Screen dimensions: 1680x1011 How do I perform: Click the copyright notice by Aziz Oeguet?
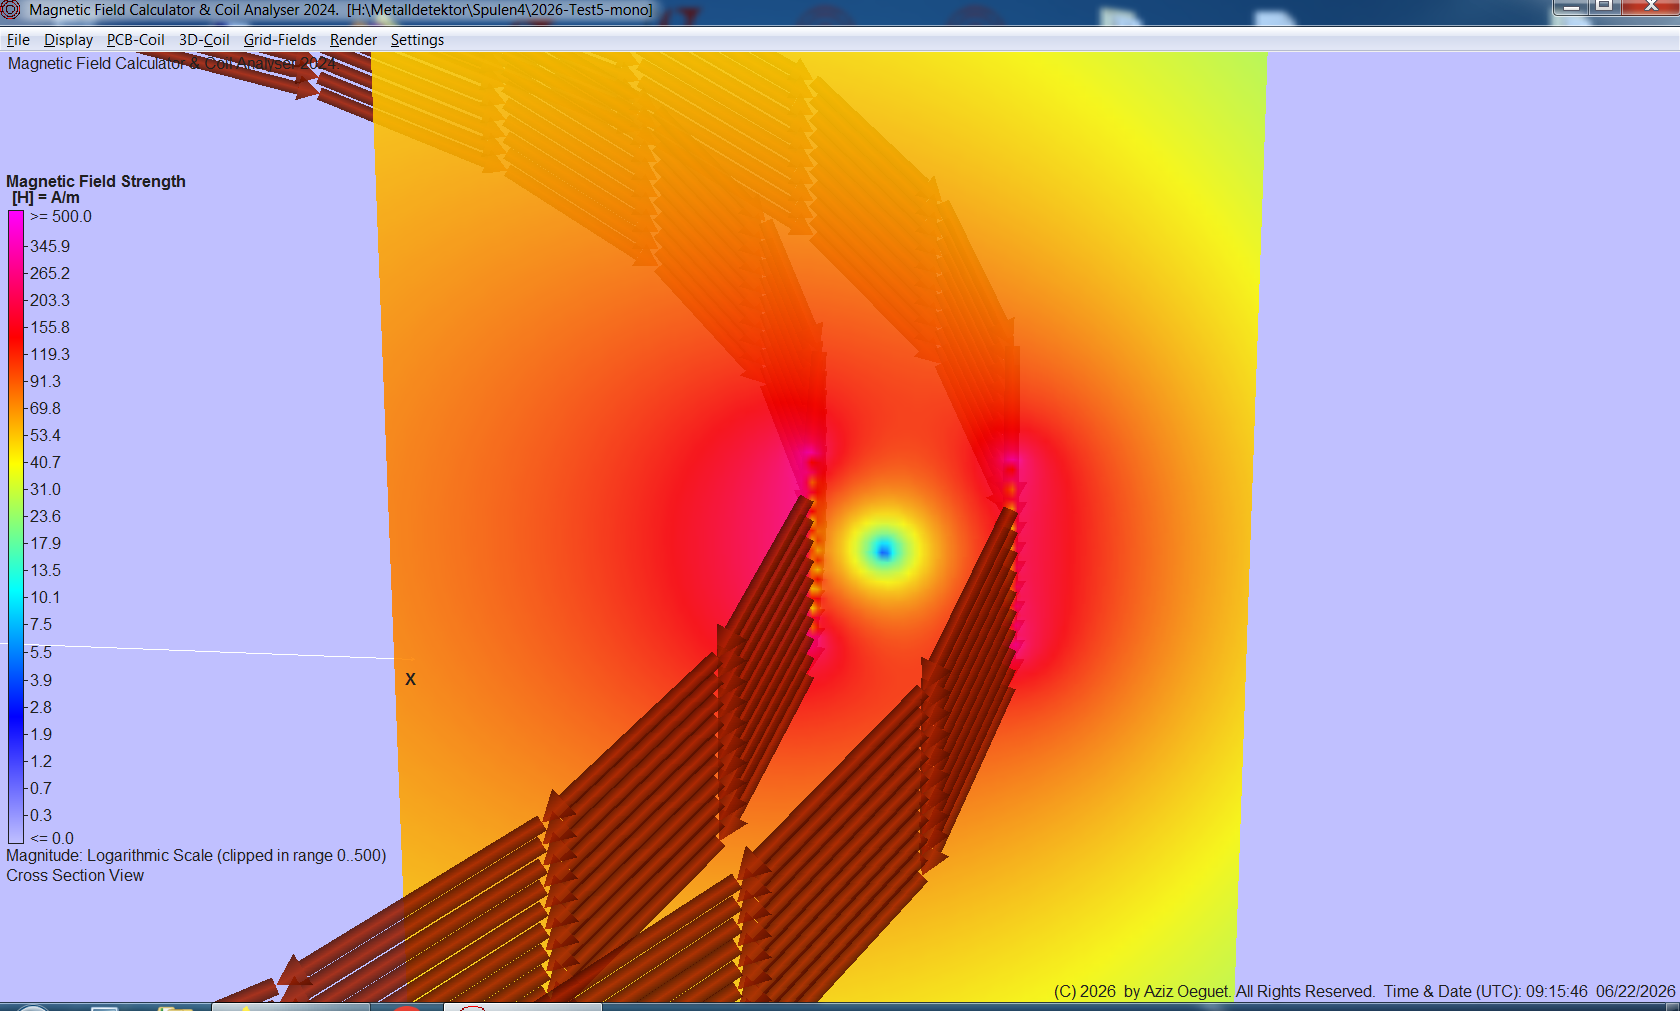[1215, 991]
